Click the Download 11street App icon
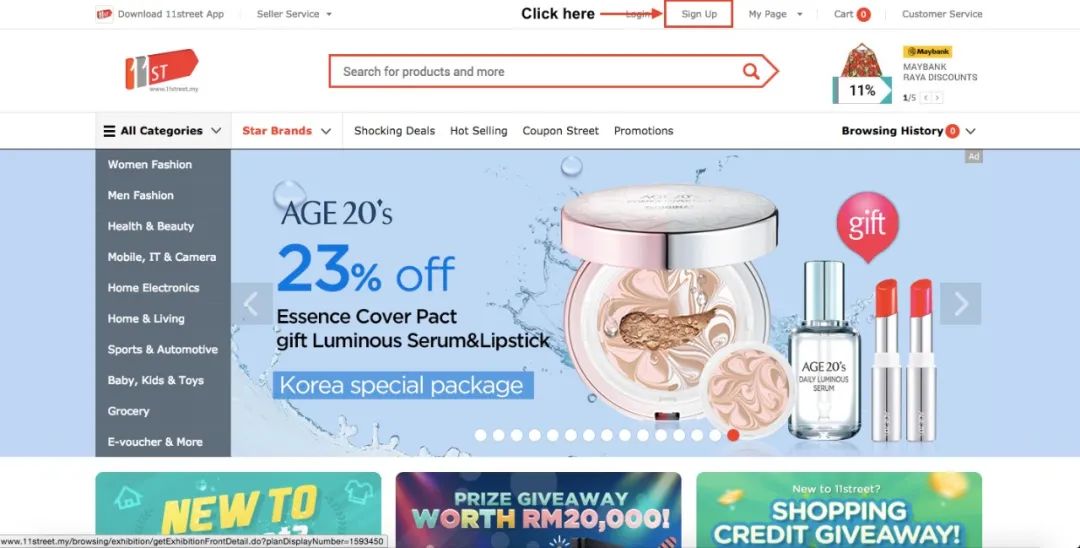The width and height of the screenshot is (1080, 548). [x=104, y=14]
